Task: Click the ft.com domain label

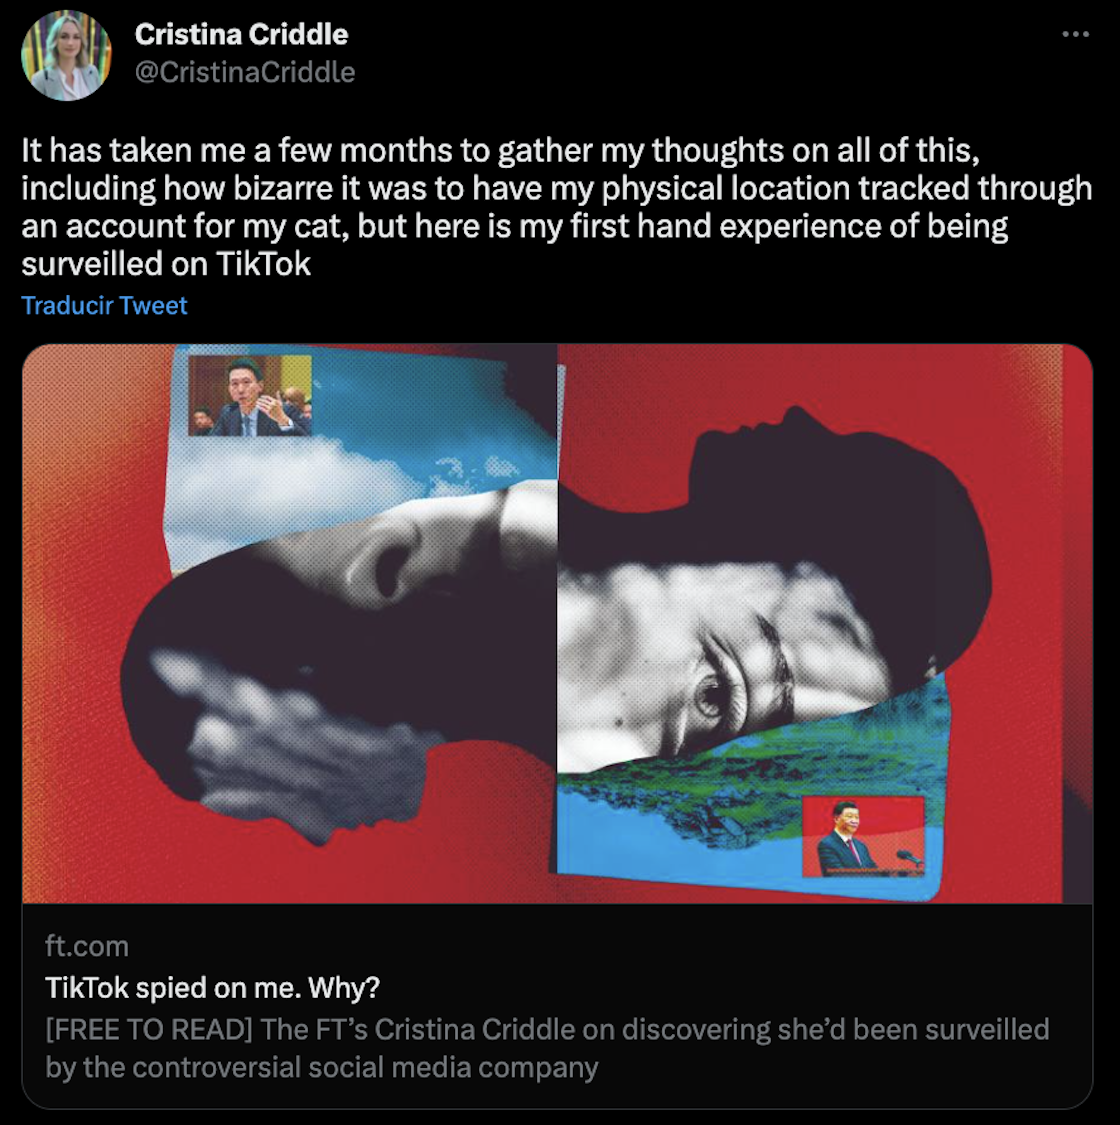Action: click(87, 946)
